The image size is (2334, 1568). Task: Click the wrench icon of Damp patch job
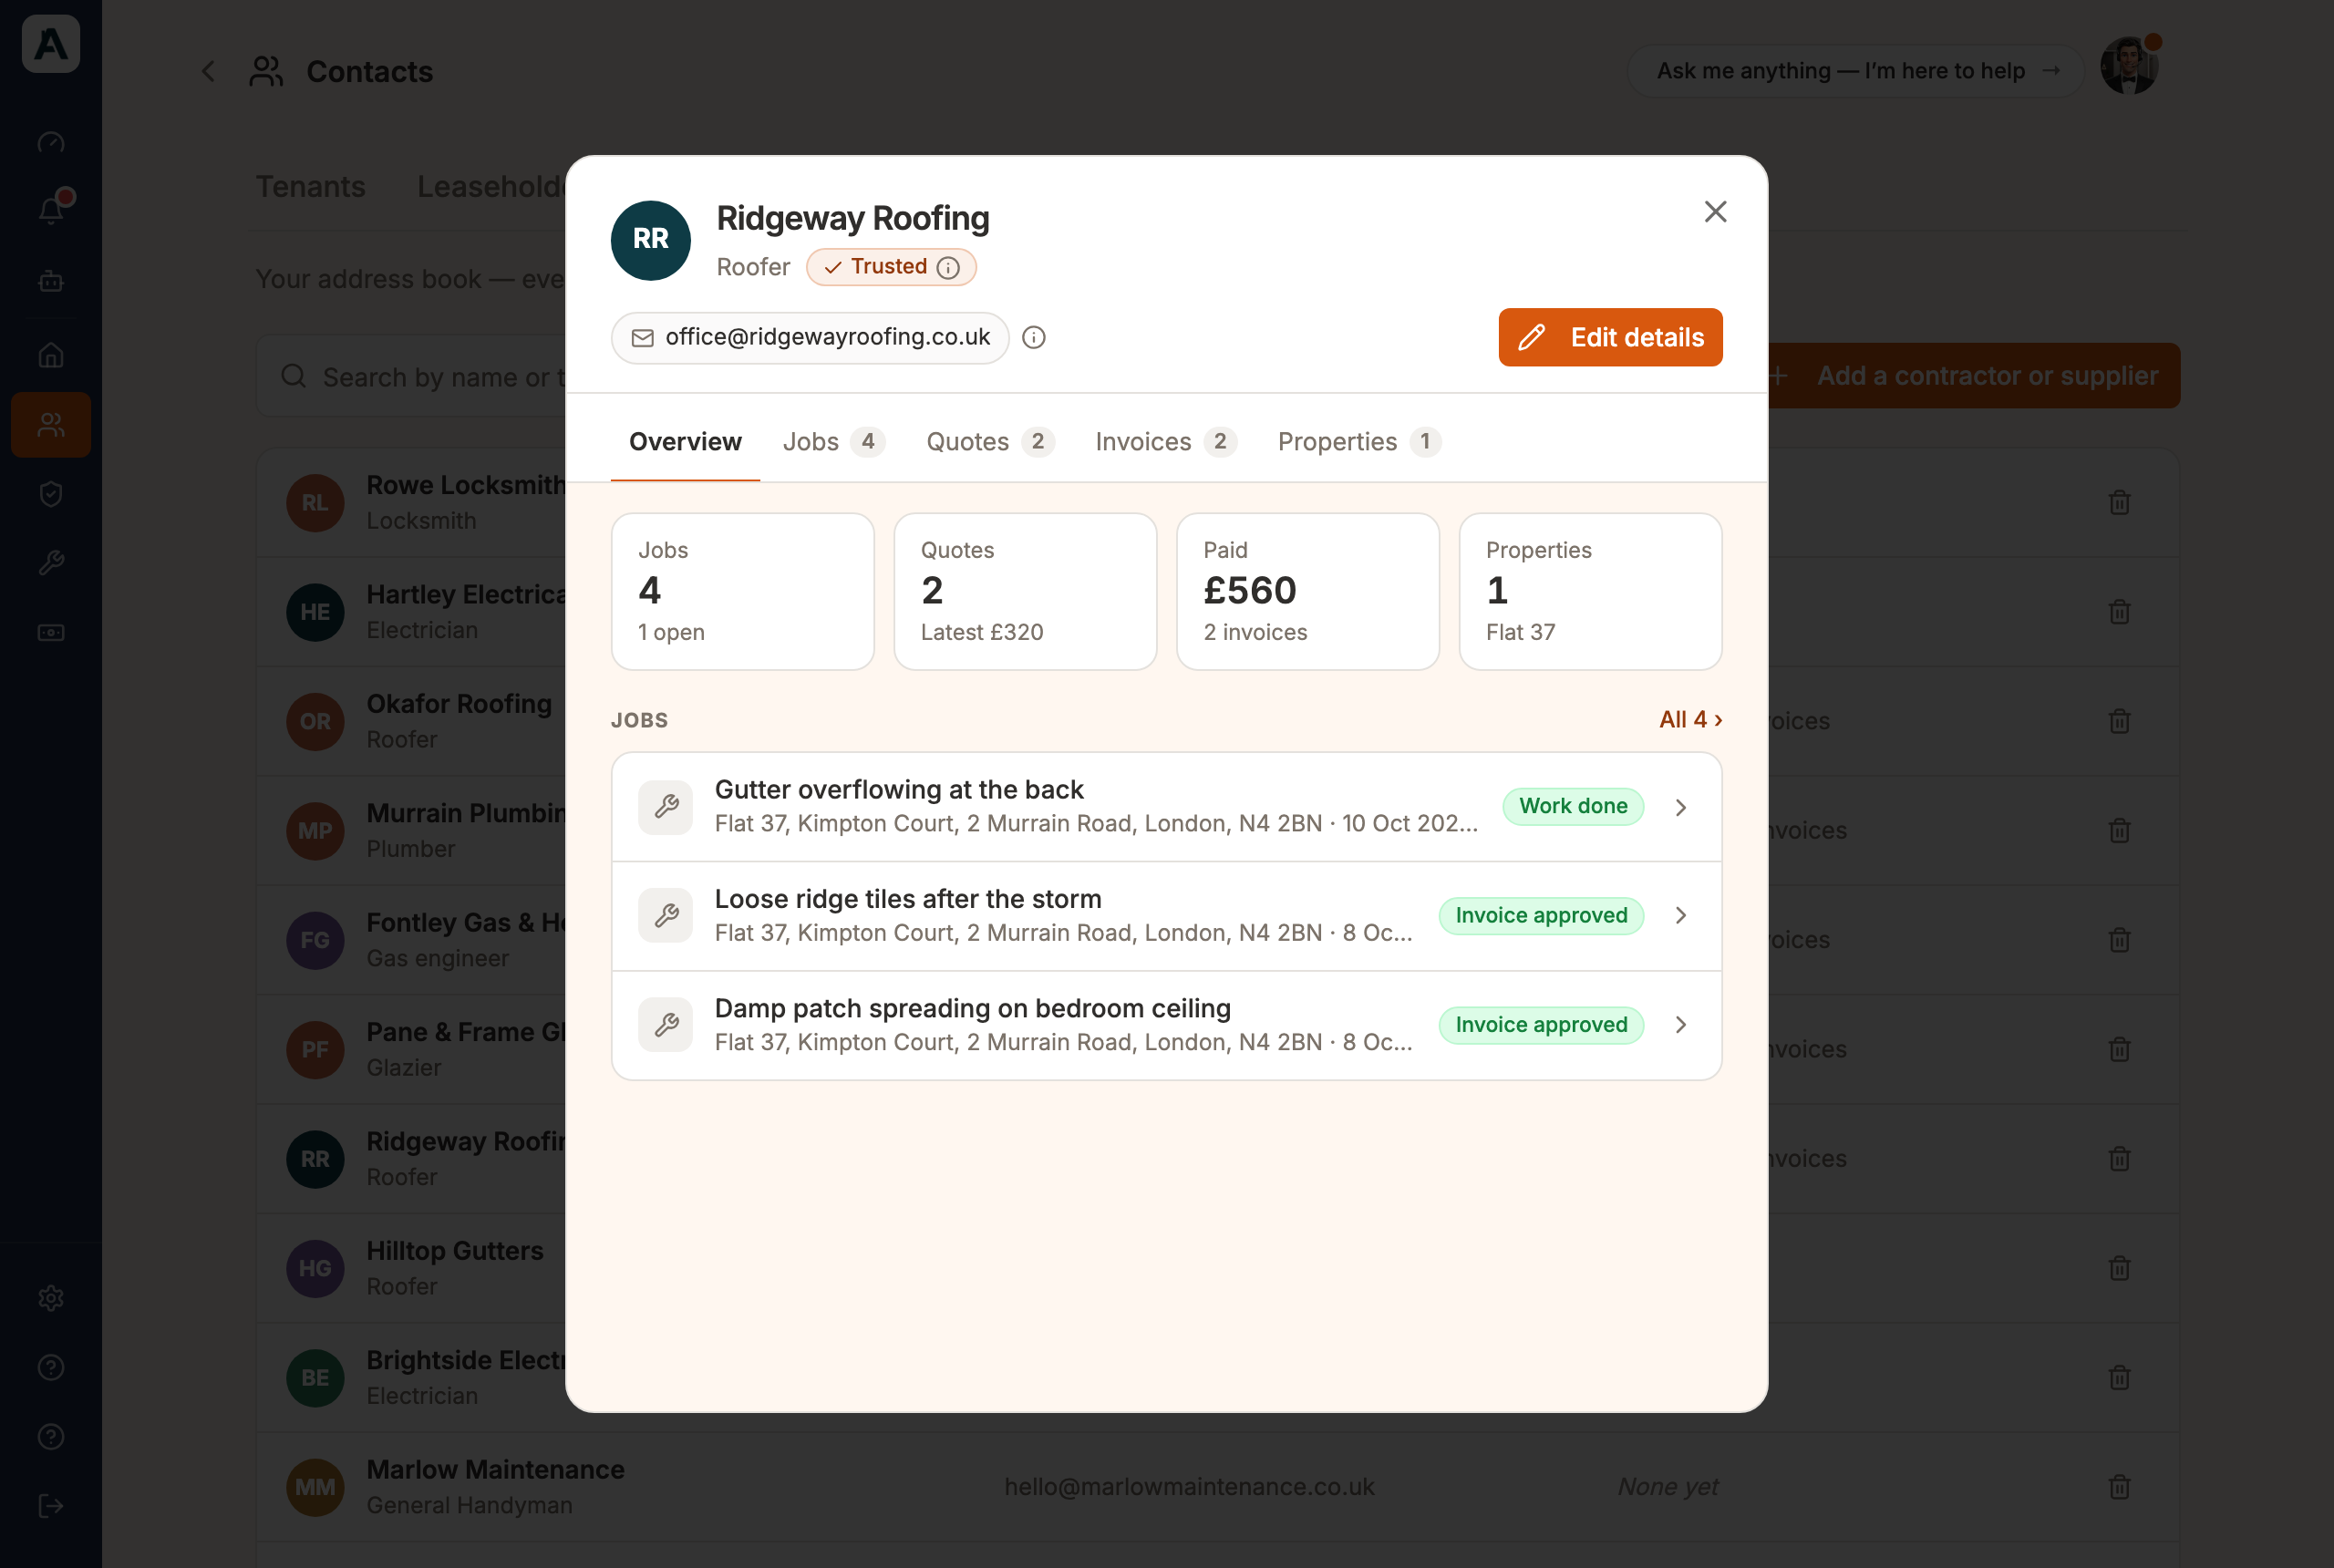(666, 1025)
